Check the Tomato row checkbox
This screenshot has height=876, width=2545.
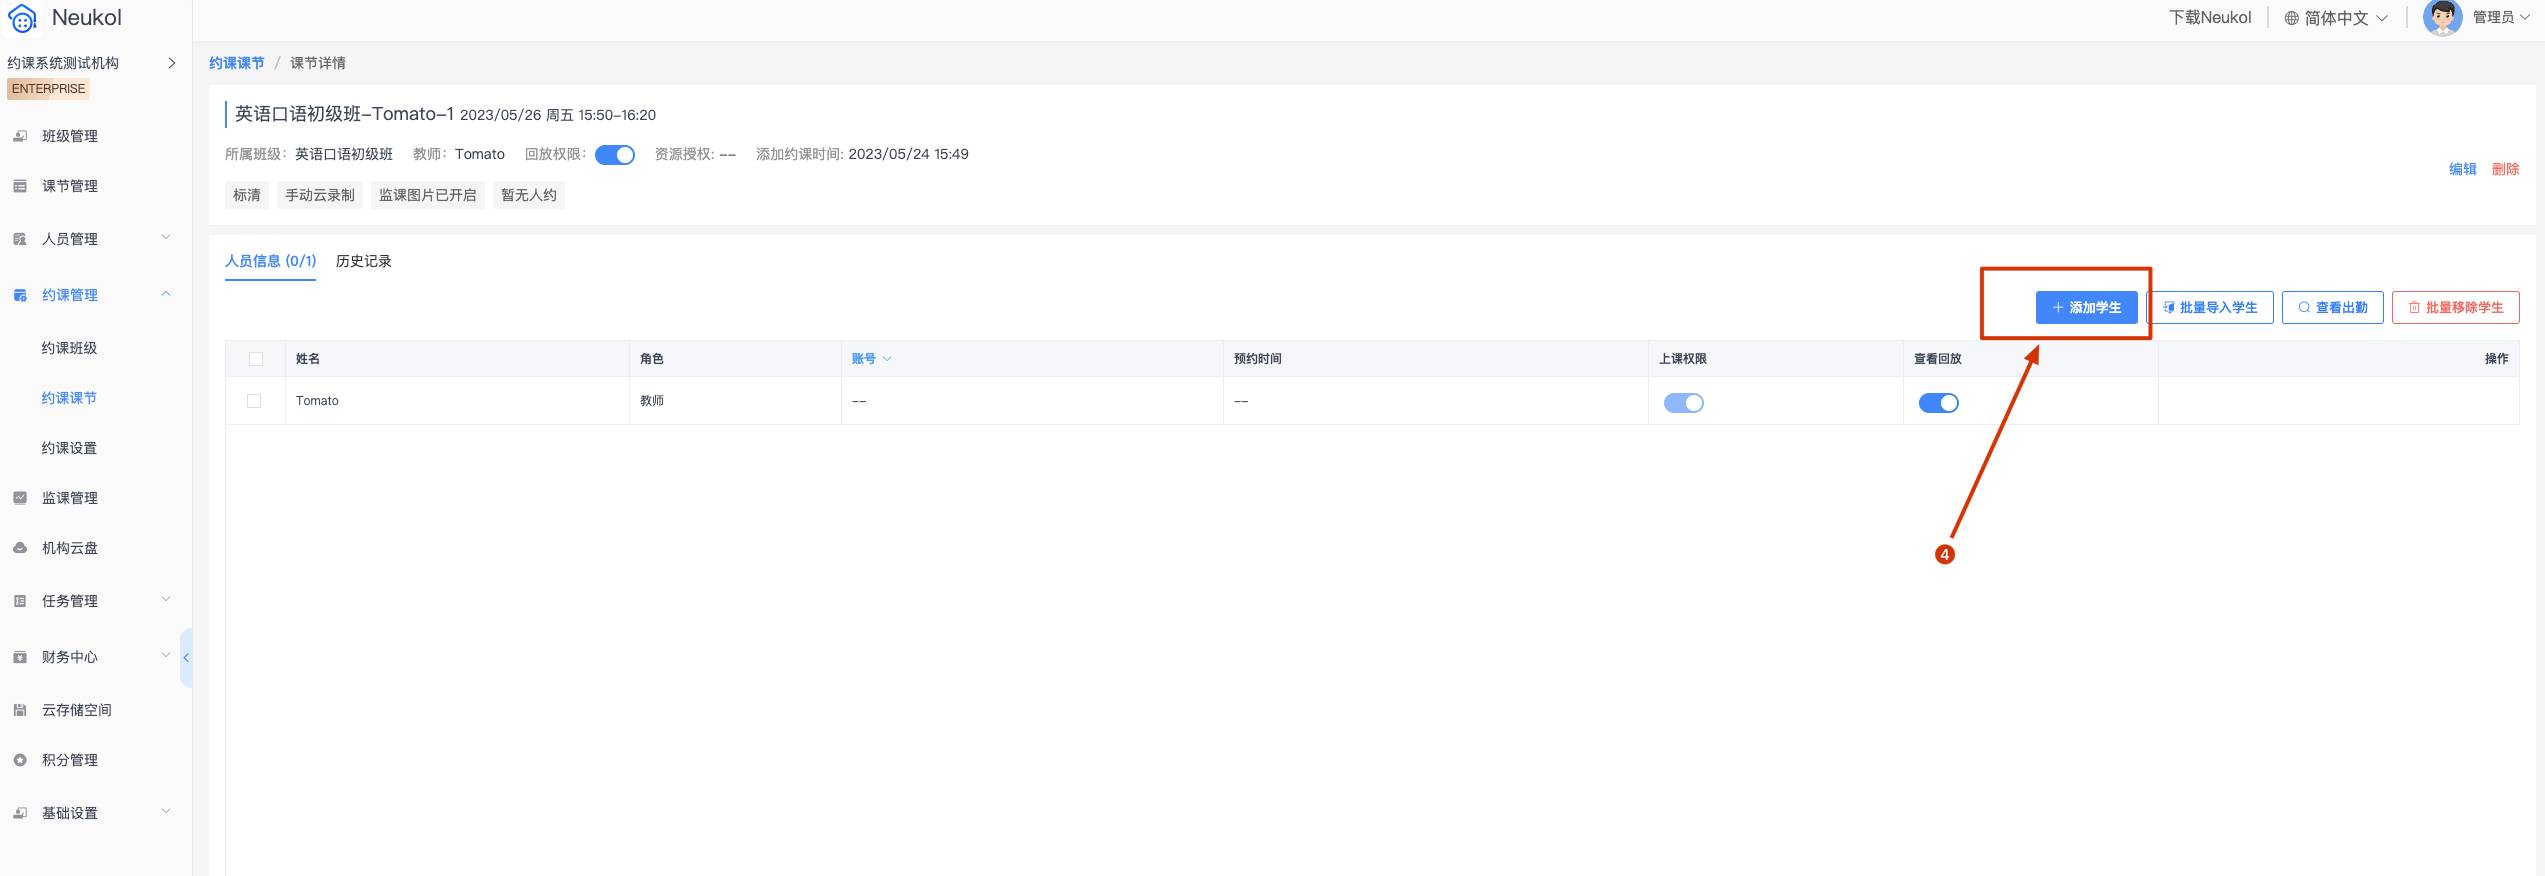click(254, 401)
